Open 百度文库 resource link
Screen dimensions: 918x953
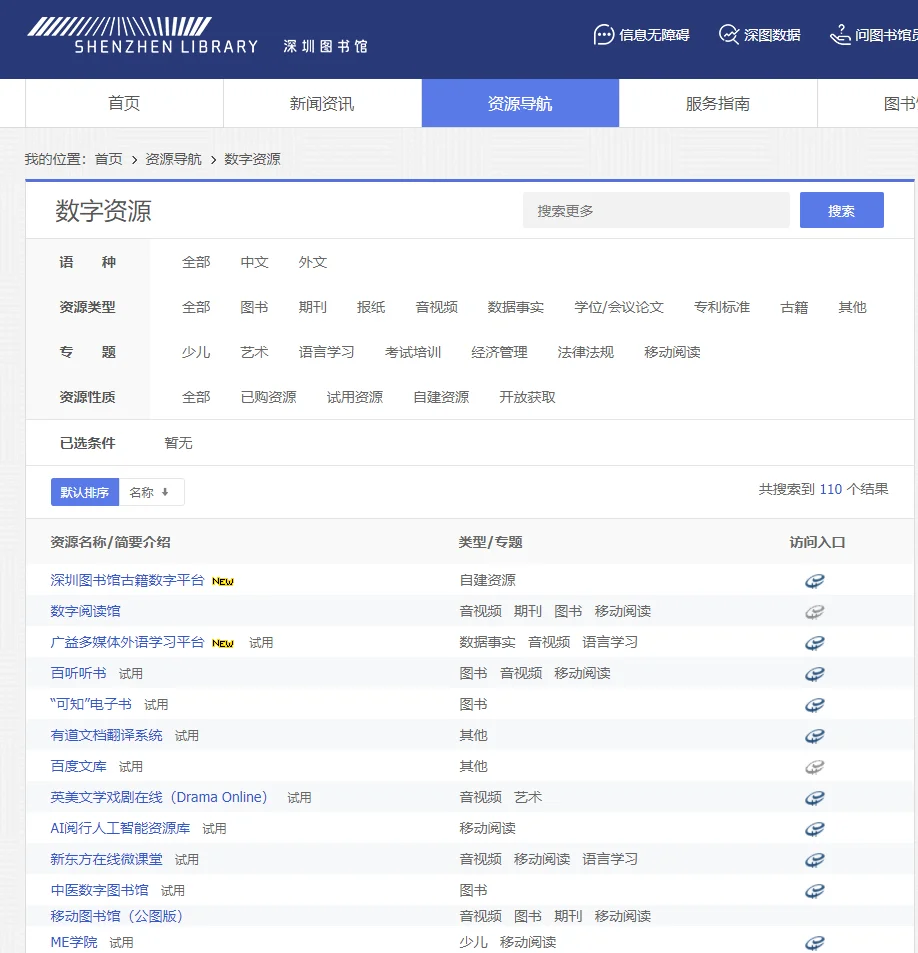point(78,766)
